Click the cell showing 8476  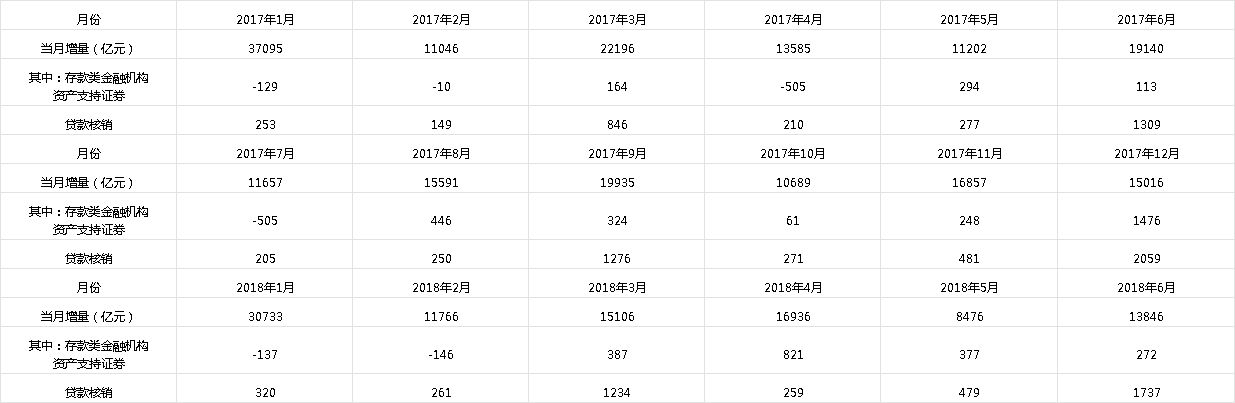969,317
